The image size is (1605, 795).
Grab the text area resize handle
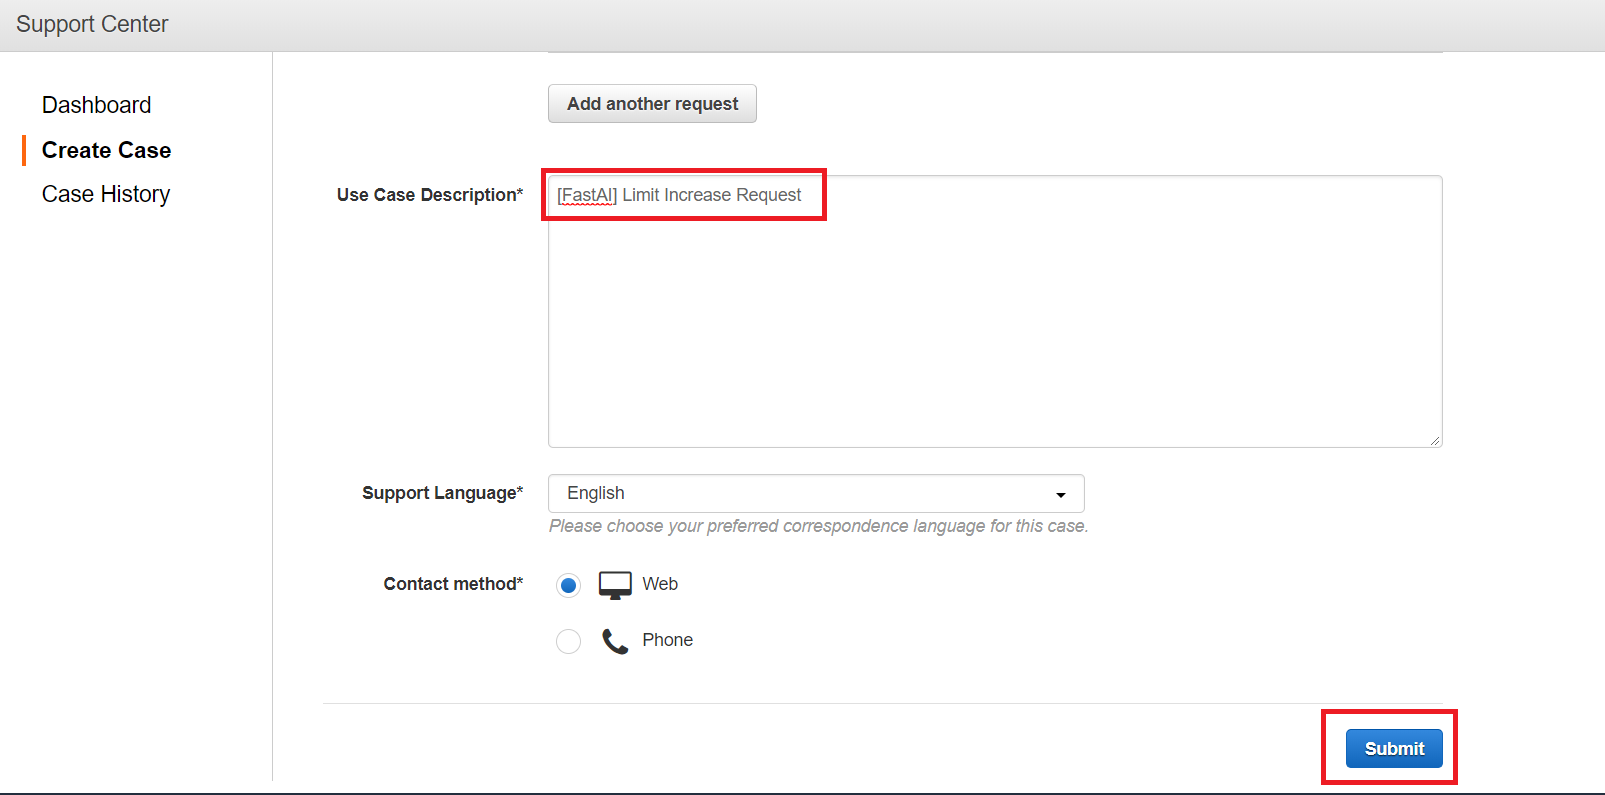[x=1435, y=440]
